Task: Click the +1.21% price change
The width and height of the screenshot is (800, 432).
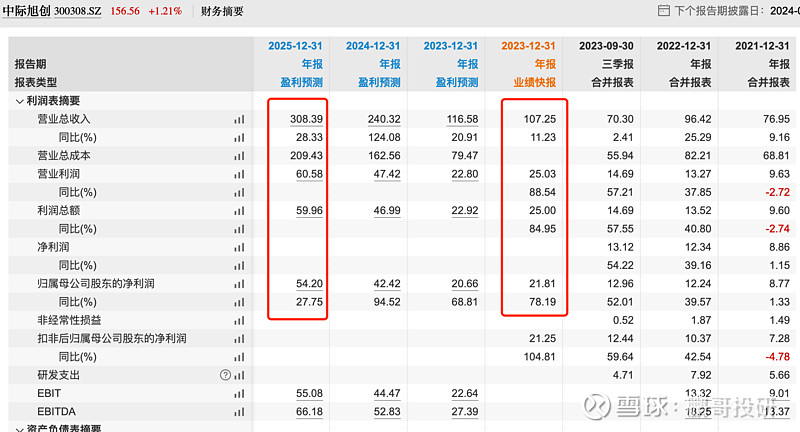Action: point(165,11)
